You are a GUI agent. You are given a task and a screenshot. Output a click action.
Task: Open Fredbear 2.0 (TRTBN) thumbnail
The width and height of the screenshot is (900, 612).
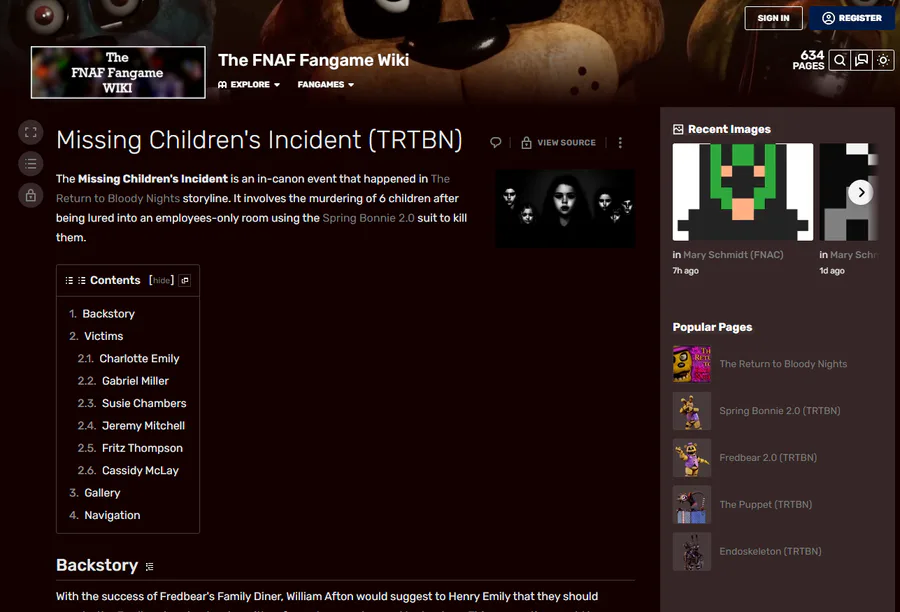[692, 458]
